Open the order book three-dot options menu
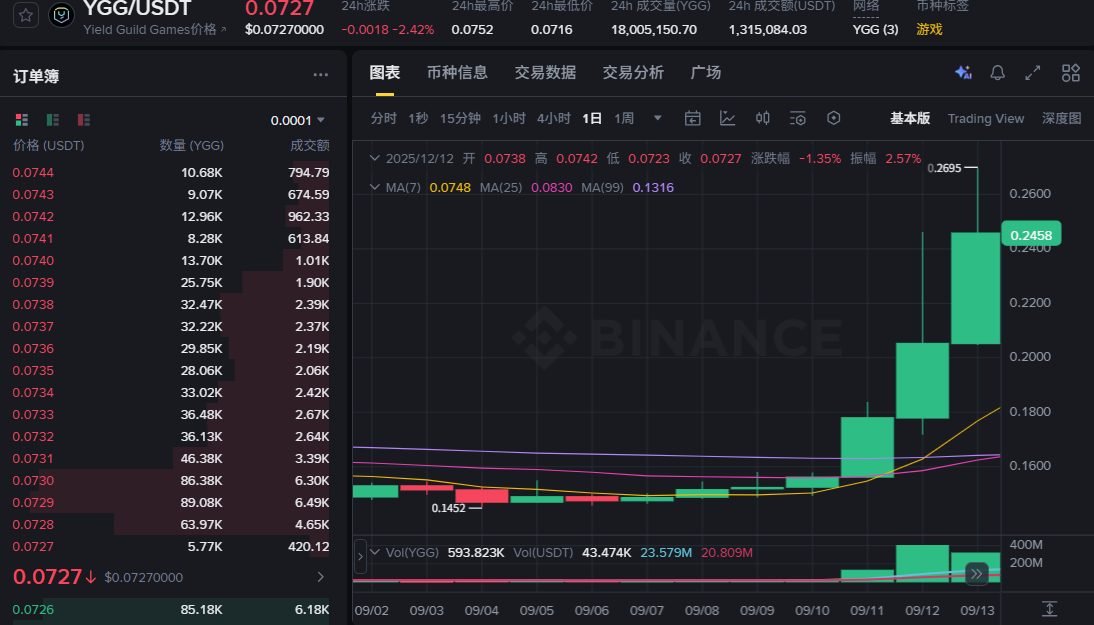The image size is (1094, 625). 320,75
